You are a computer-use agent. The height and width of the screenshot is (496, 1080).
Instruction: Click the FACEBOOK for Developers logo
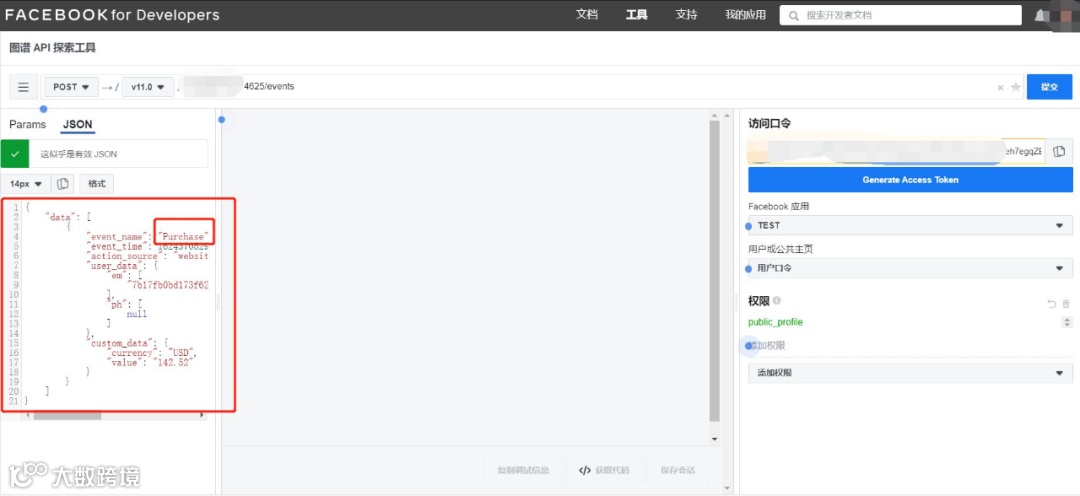click(x=112, y=14)
